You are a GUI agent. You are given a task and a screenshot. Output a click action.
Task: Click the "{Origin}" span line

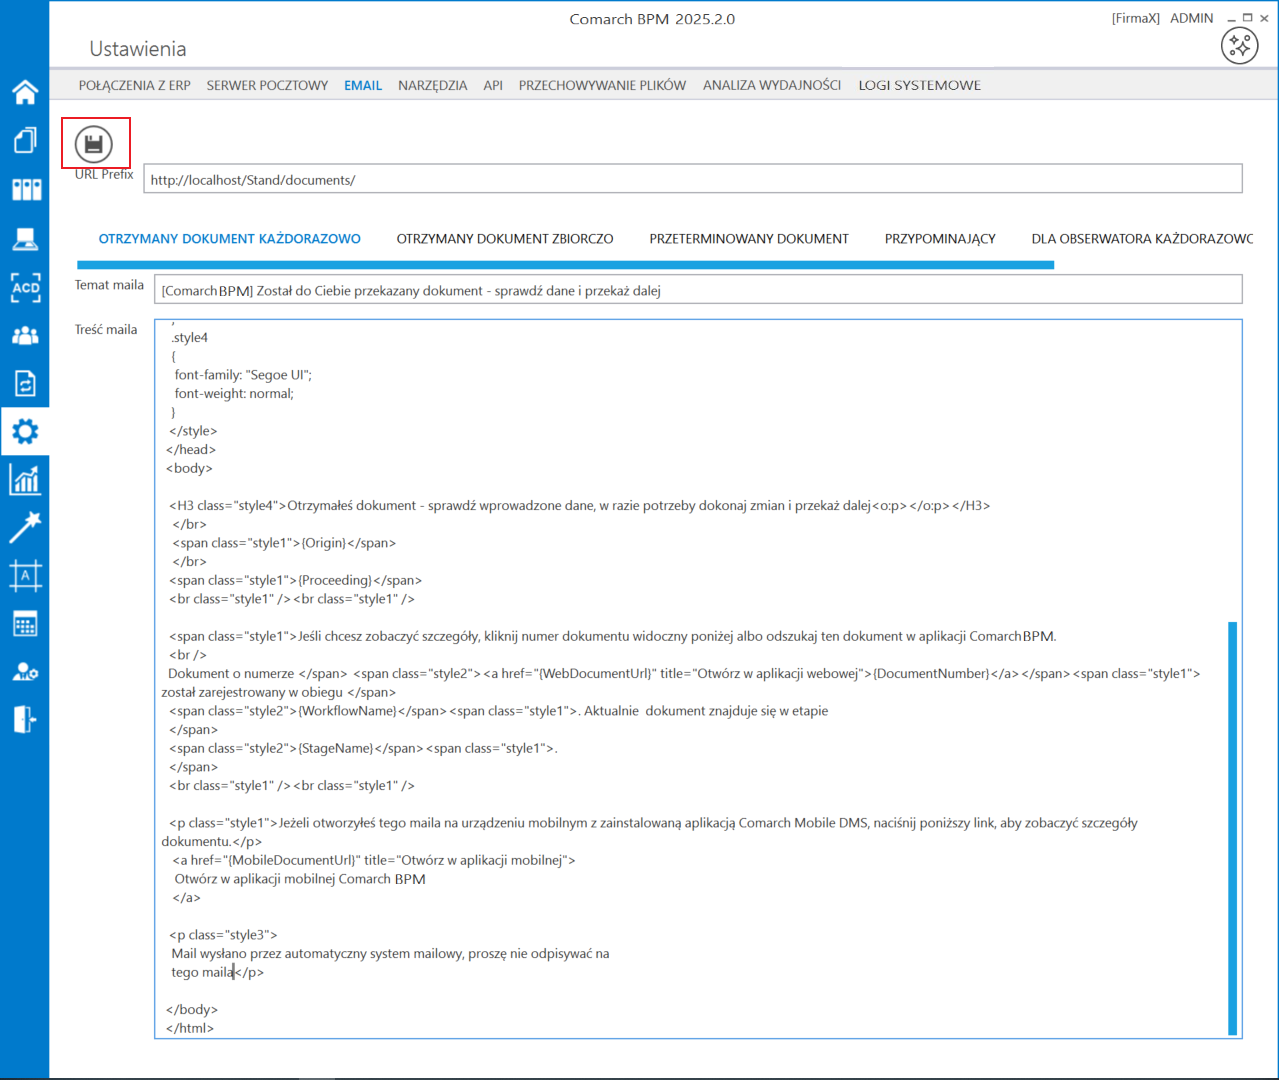pos(284,543)
